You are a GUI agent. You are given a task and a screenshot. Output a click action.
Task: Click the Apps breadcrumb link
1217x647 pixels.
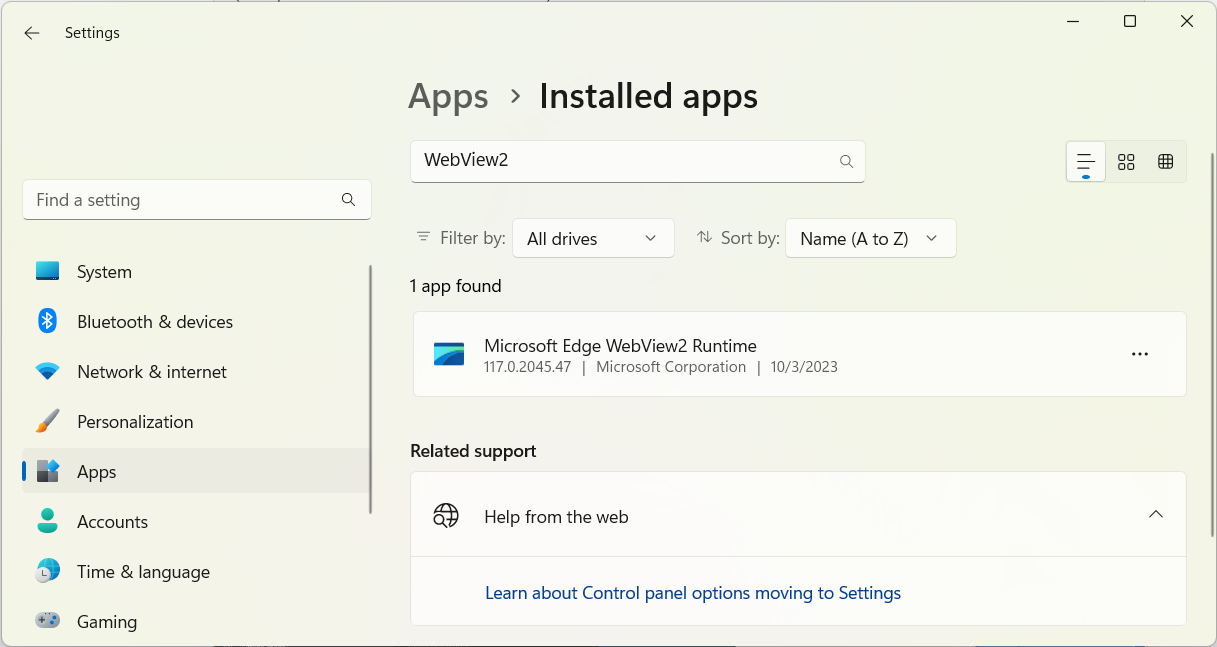click(448, 96)
